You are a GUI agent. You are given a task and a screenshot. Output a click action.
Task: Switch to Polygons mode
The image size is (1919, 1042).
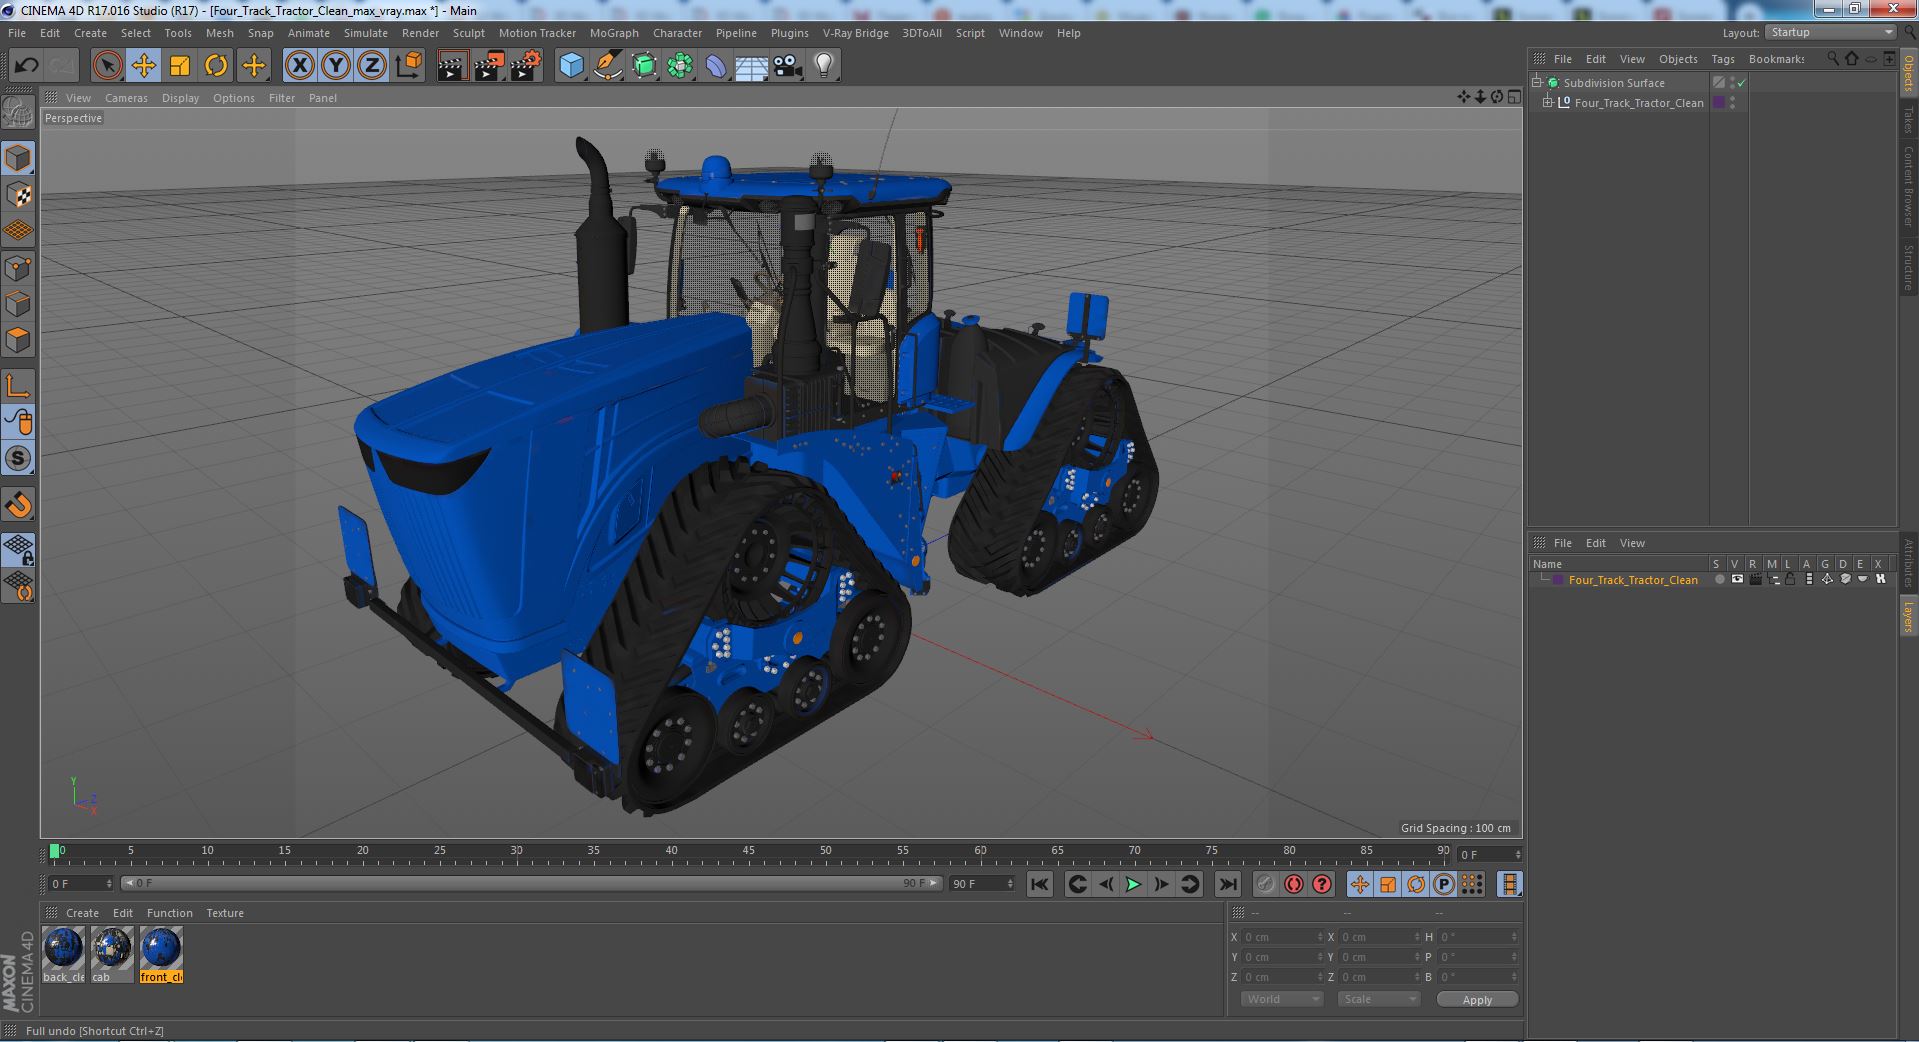point(19,340)
